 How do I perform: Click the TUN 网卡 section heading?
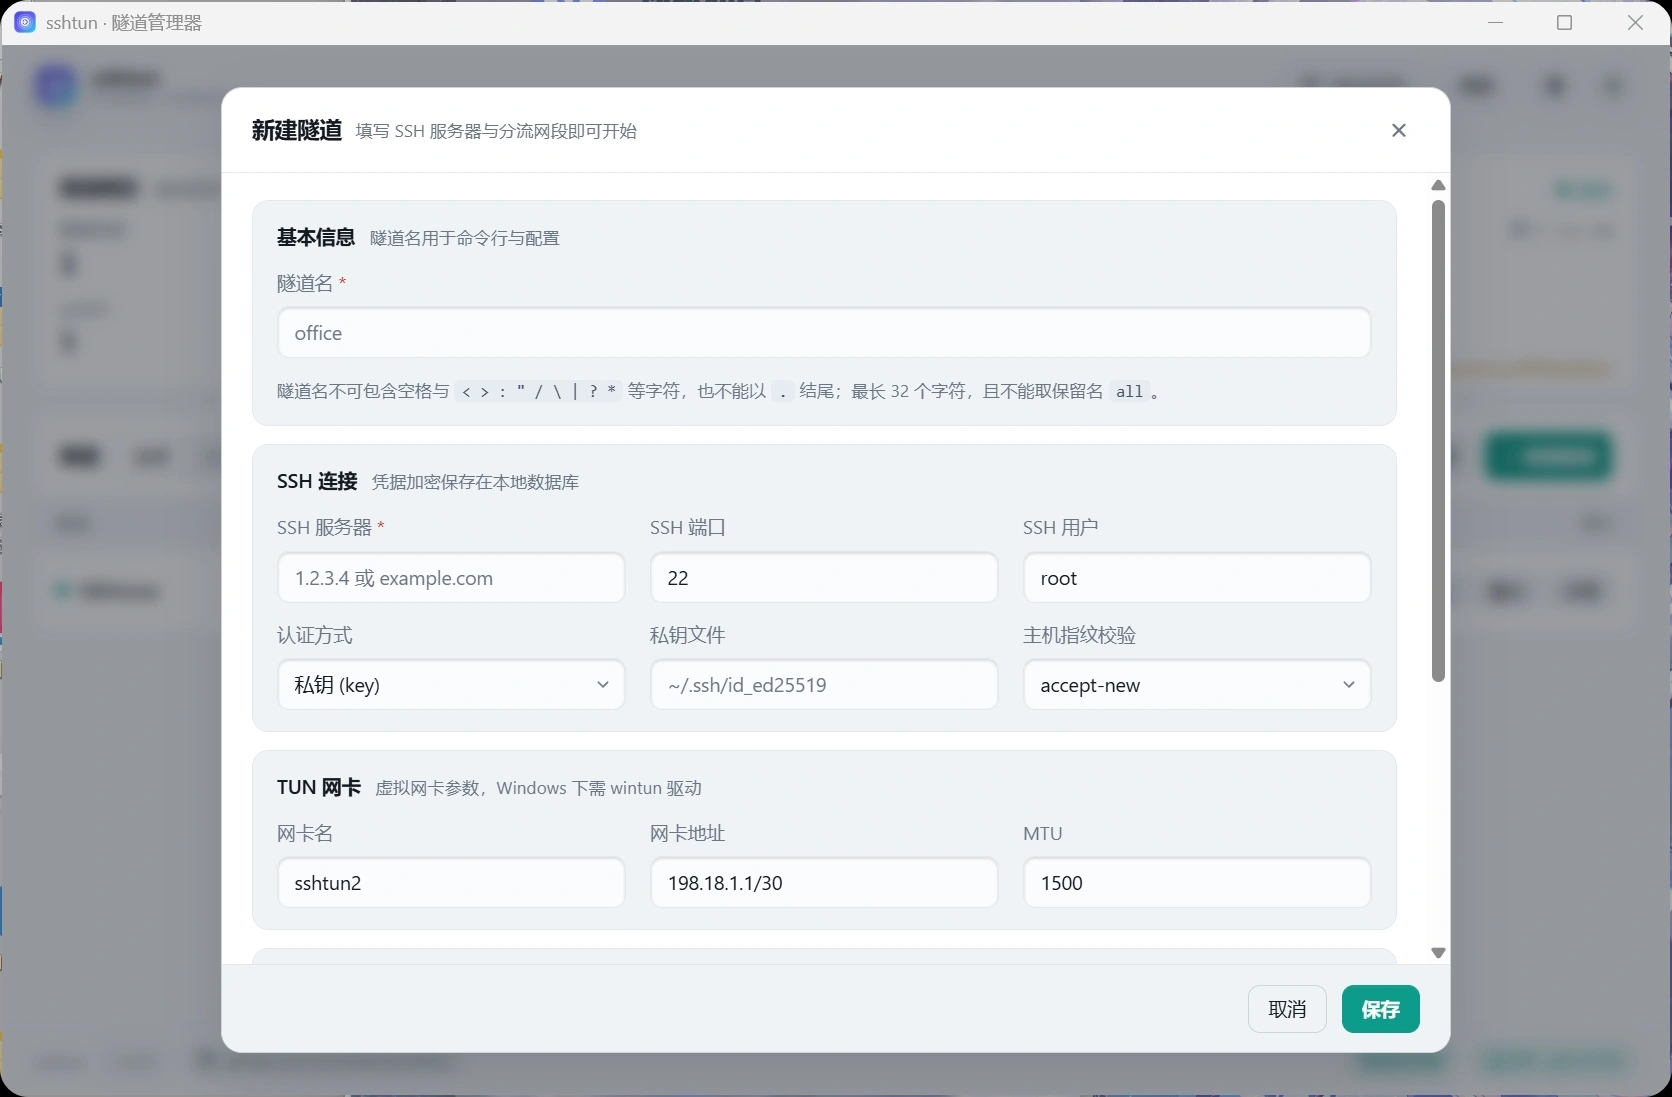[x=319, y=787]
